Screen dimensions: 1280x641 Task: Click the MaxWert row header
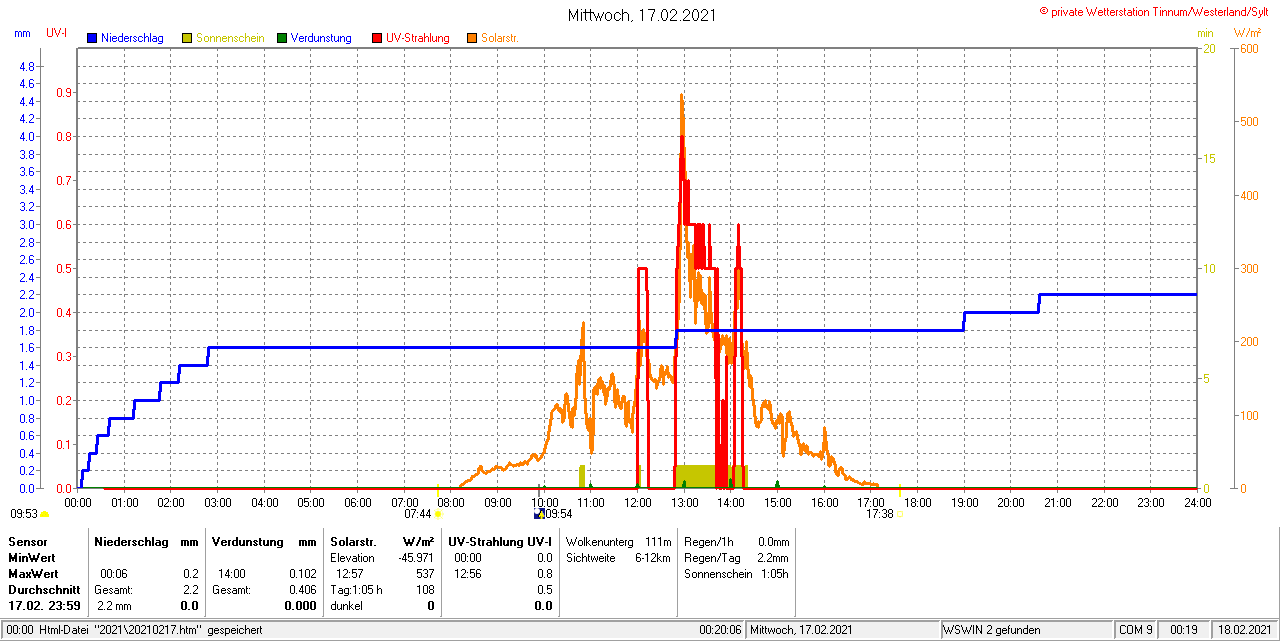(x=34, y=574)
